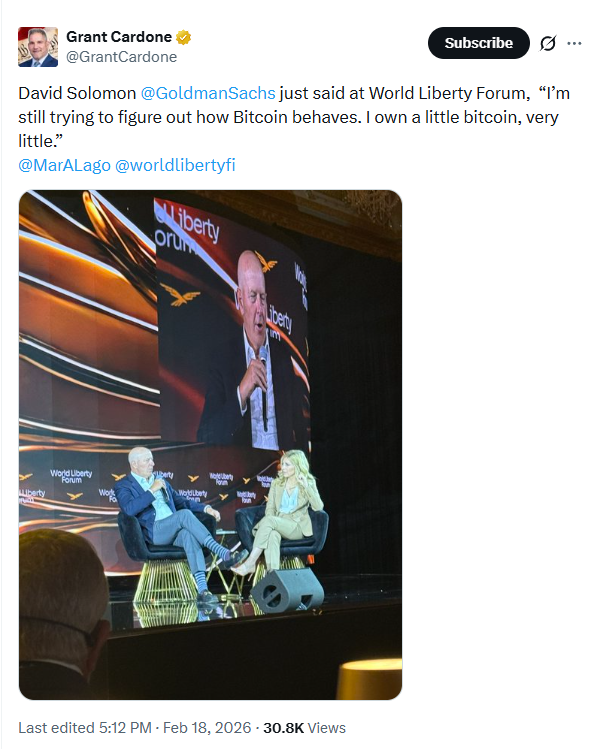The height and width of the screenshot is (749, 599).
Task: Click the gold verified badge
Action: tap(183, 37)
